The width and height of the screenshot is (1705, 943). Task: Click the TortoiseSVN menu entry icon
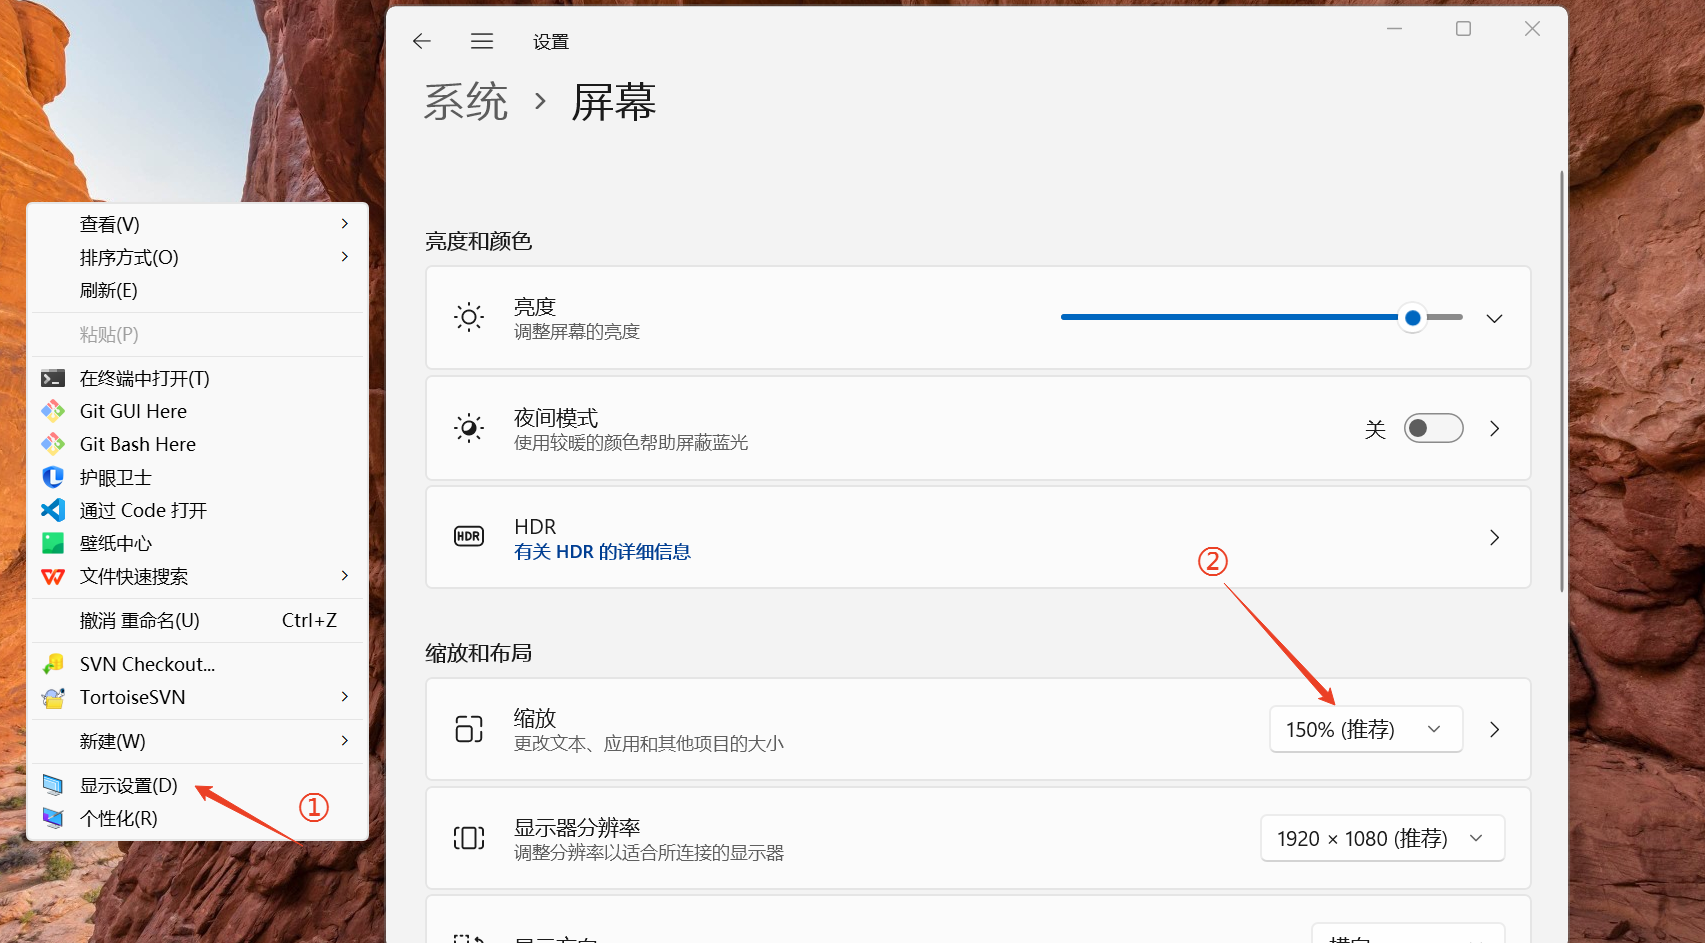pos(53,697)
